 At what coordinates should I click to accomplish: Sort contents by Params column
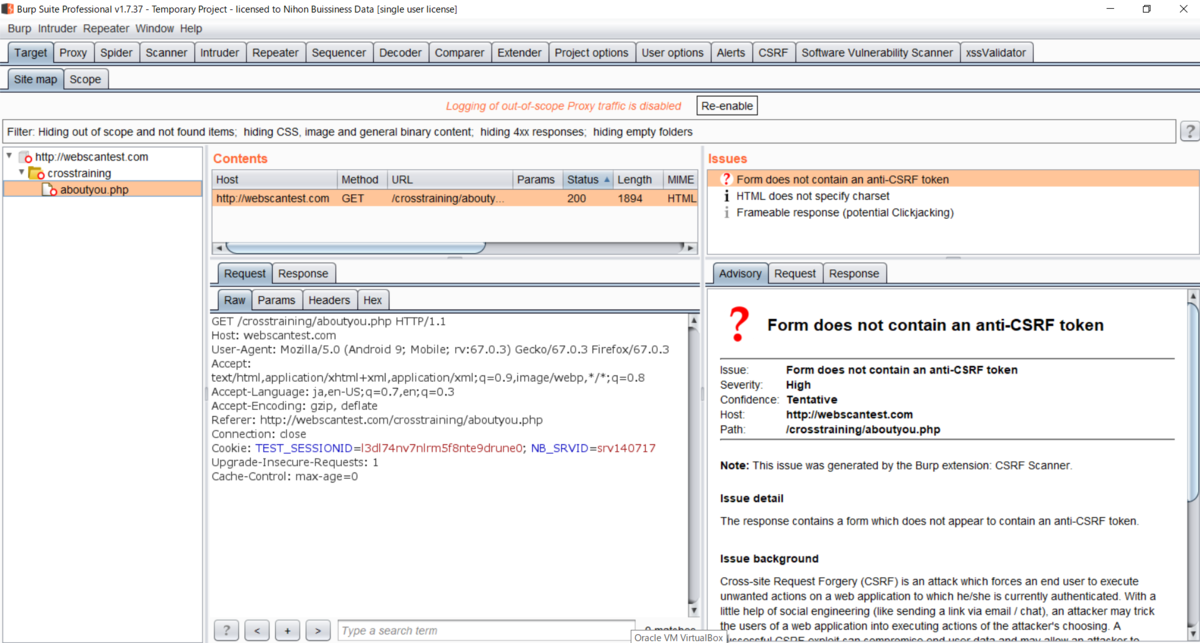537,180
